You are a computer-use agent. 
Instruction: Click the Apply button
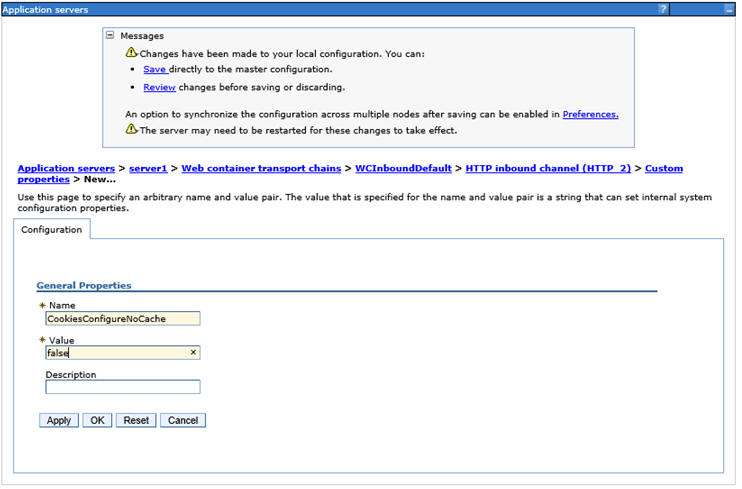pos(59,420)
